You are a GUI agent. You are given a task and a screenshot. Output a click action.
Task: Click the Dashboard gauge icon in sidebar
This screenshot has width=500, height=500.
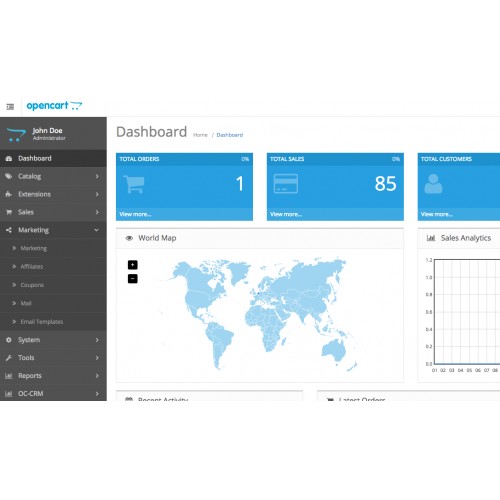click(x=9, y=159)
